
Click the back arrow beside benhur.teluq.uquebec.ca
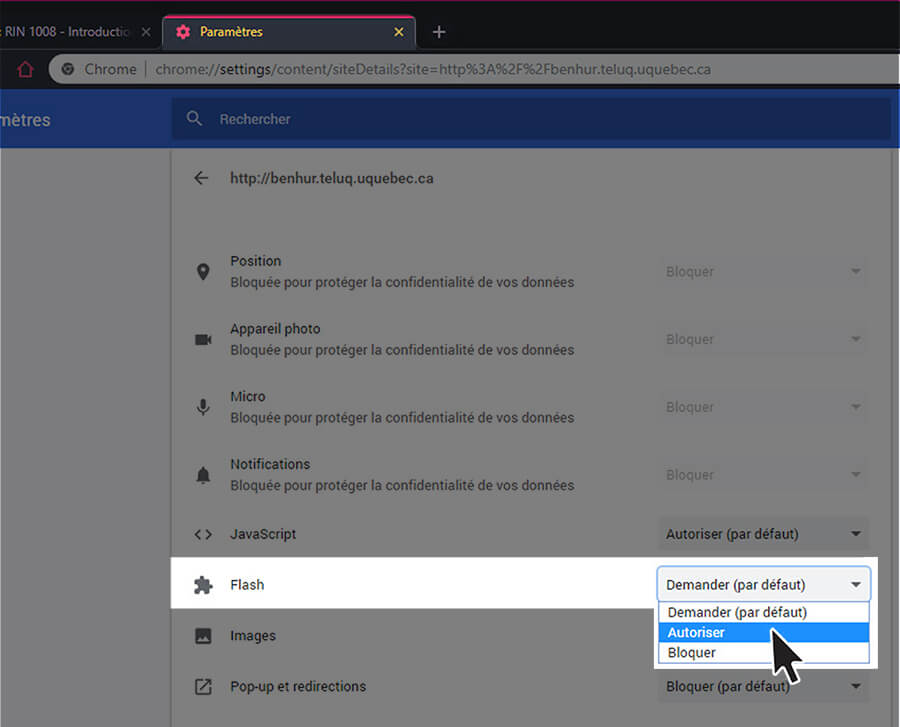pyautogui.click(x=201, y=178)
